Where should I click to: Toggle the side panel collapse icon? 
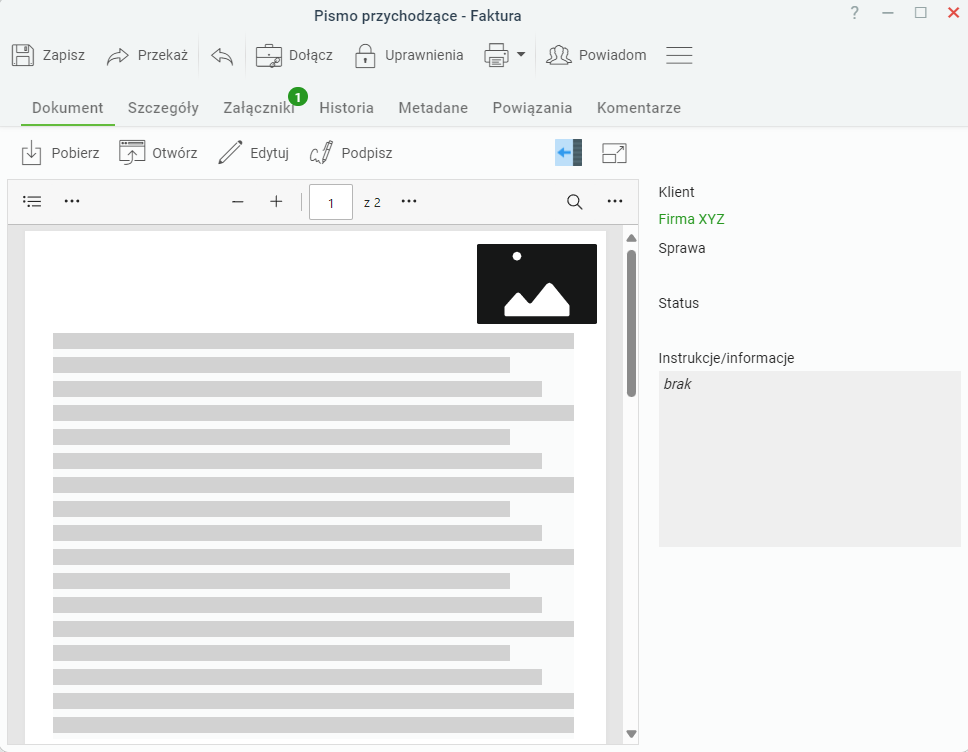pyautogui.click(x=569, y=152)
